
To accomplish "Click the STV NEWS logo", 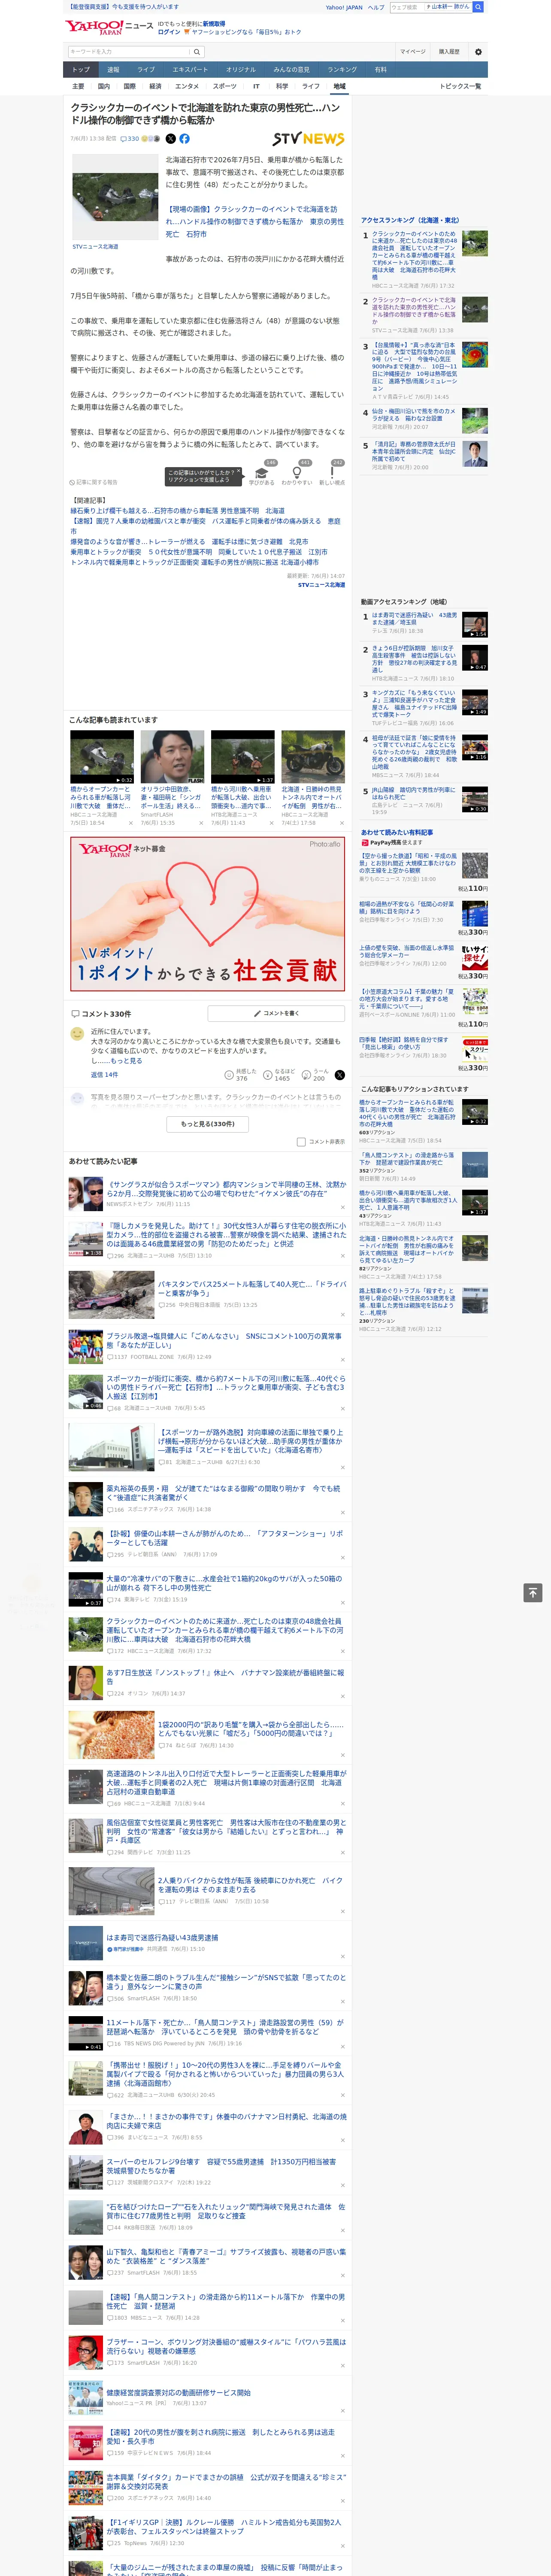I will [308, 139].
